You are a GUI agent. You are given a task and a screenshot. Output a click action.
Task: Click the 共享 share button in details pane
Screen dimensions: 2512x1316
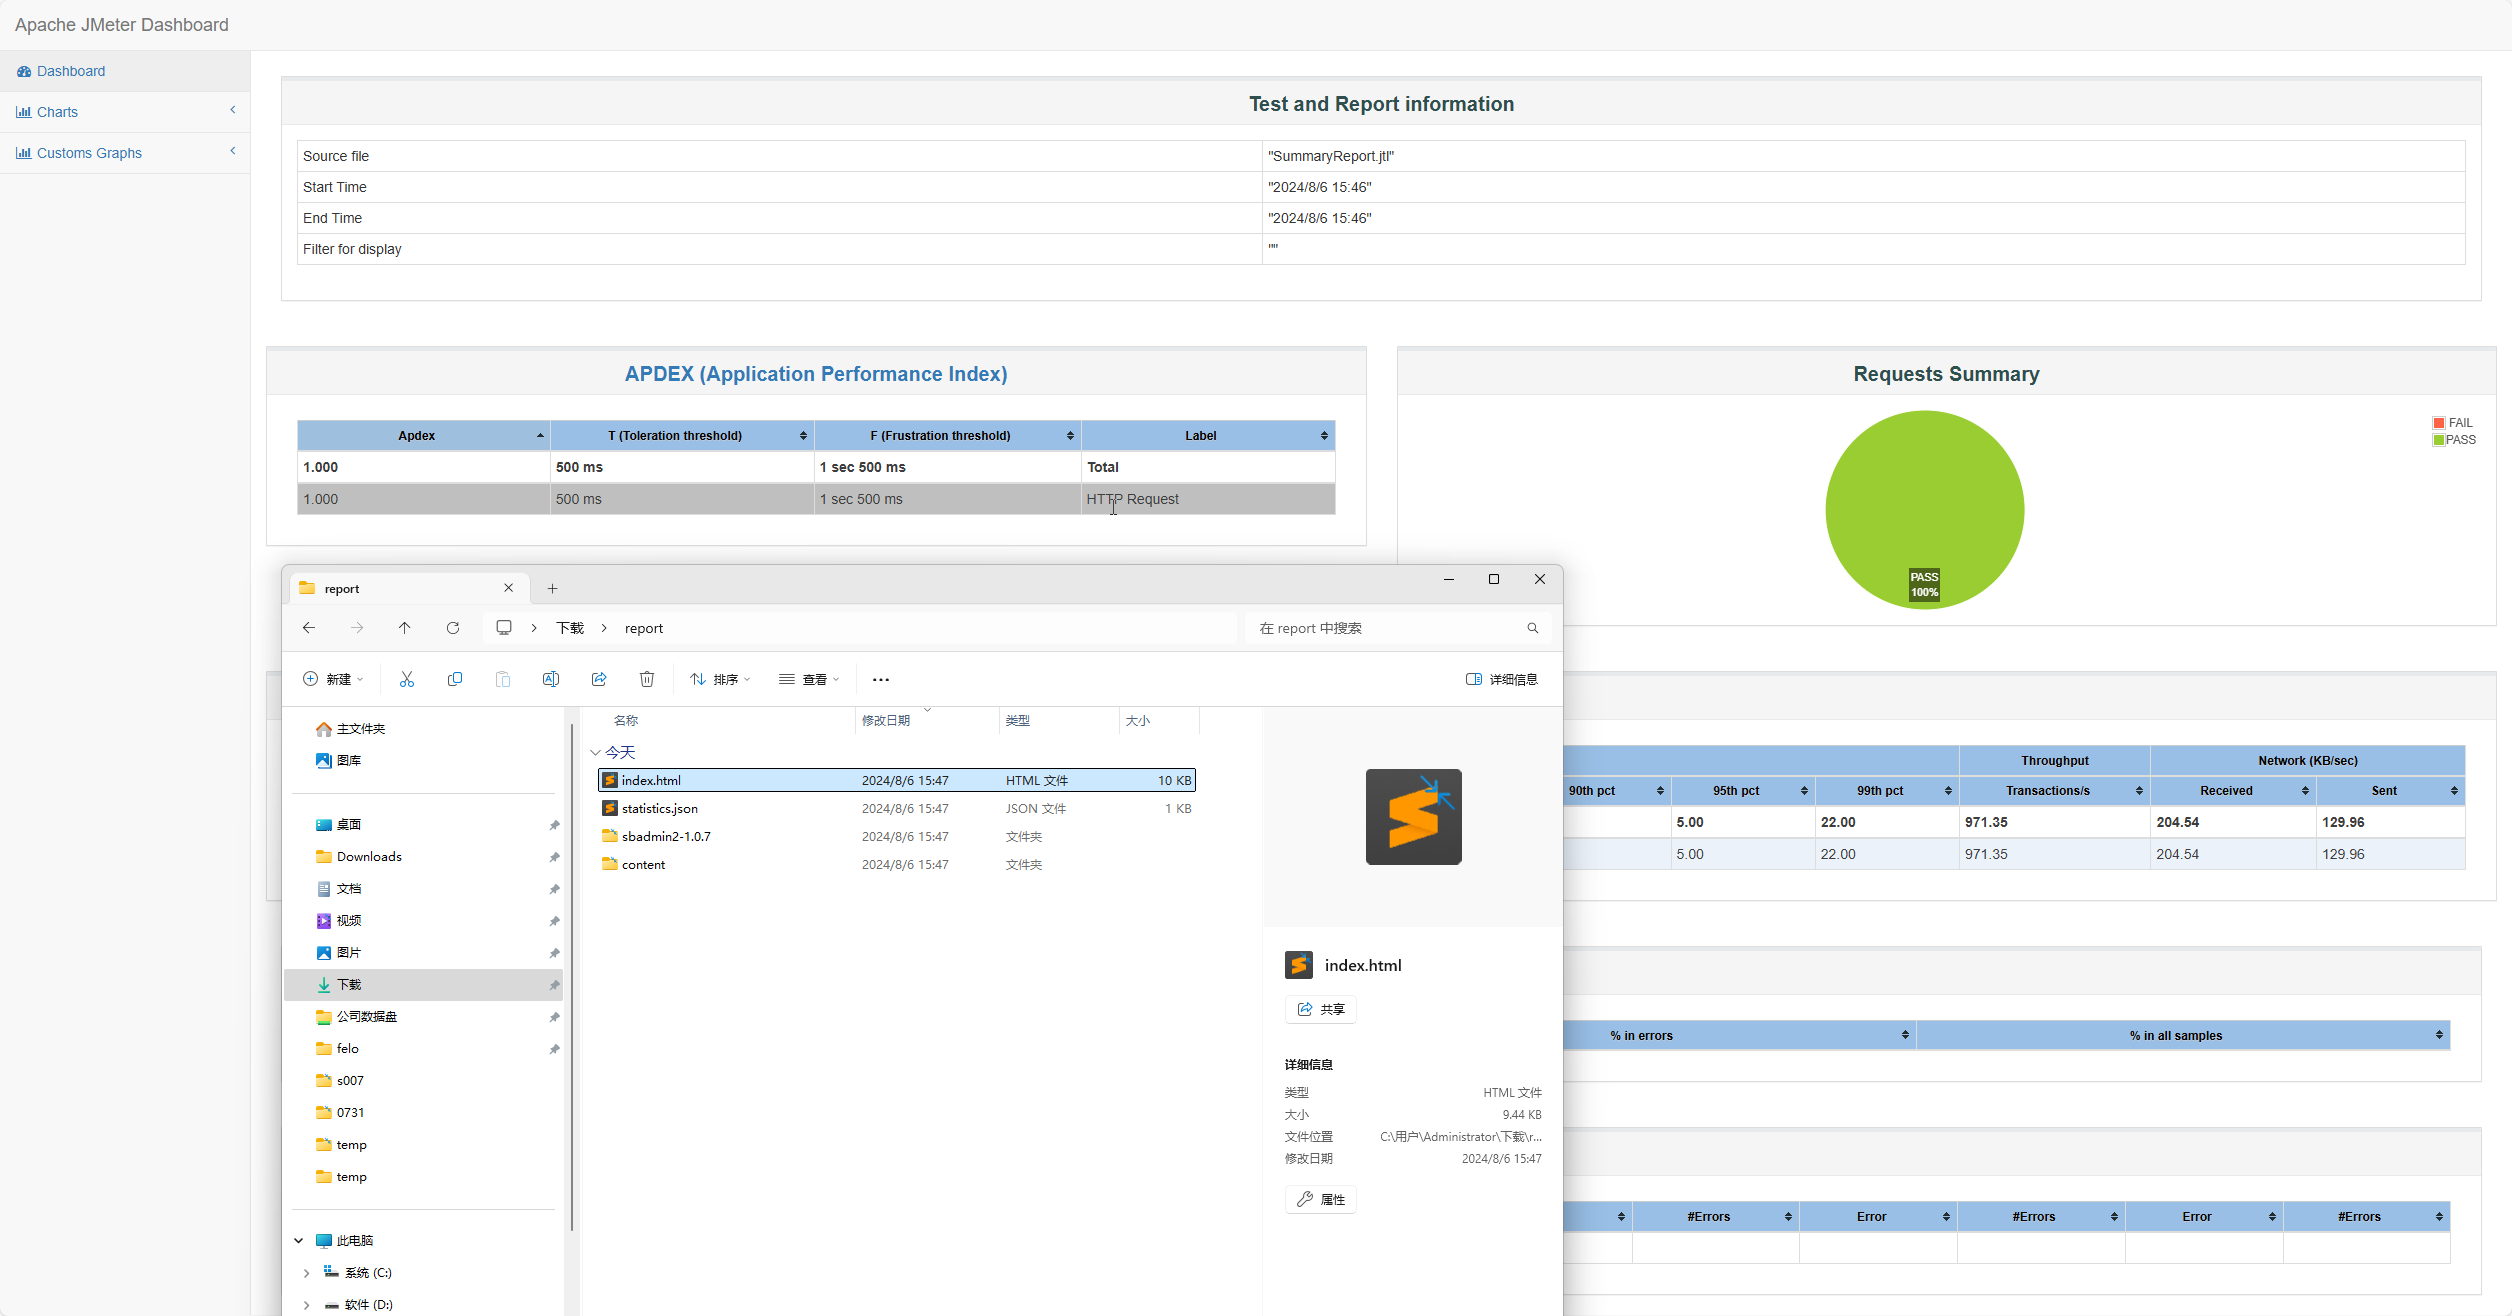click(1321, 1009)
